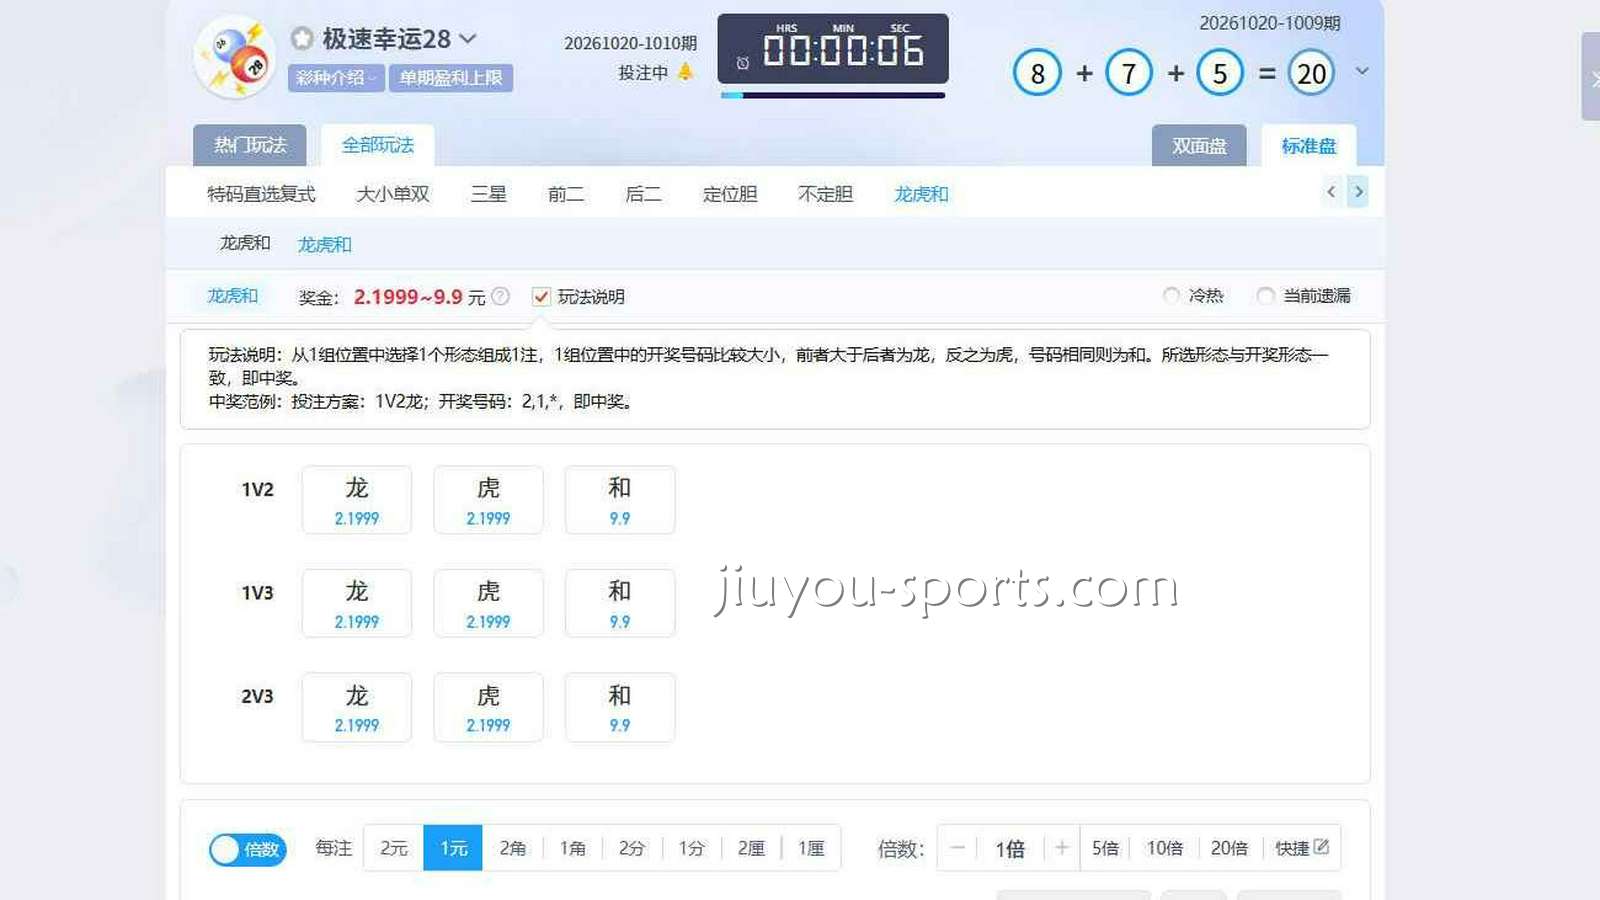Click the 极速幸运28 lottery ball logo
The width and height of the screenshot is (1600, 900).
[235, 58]
